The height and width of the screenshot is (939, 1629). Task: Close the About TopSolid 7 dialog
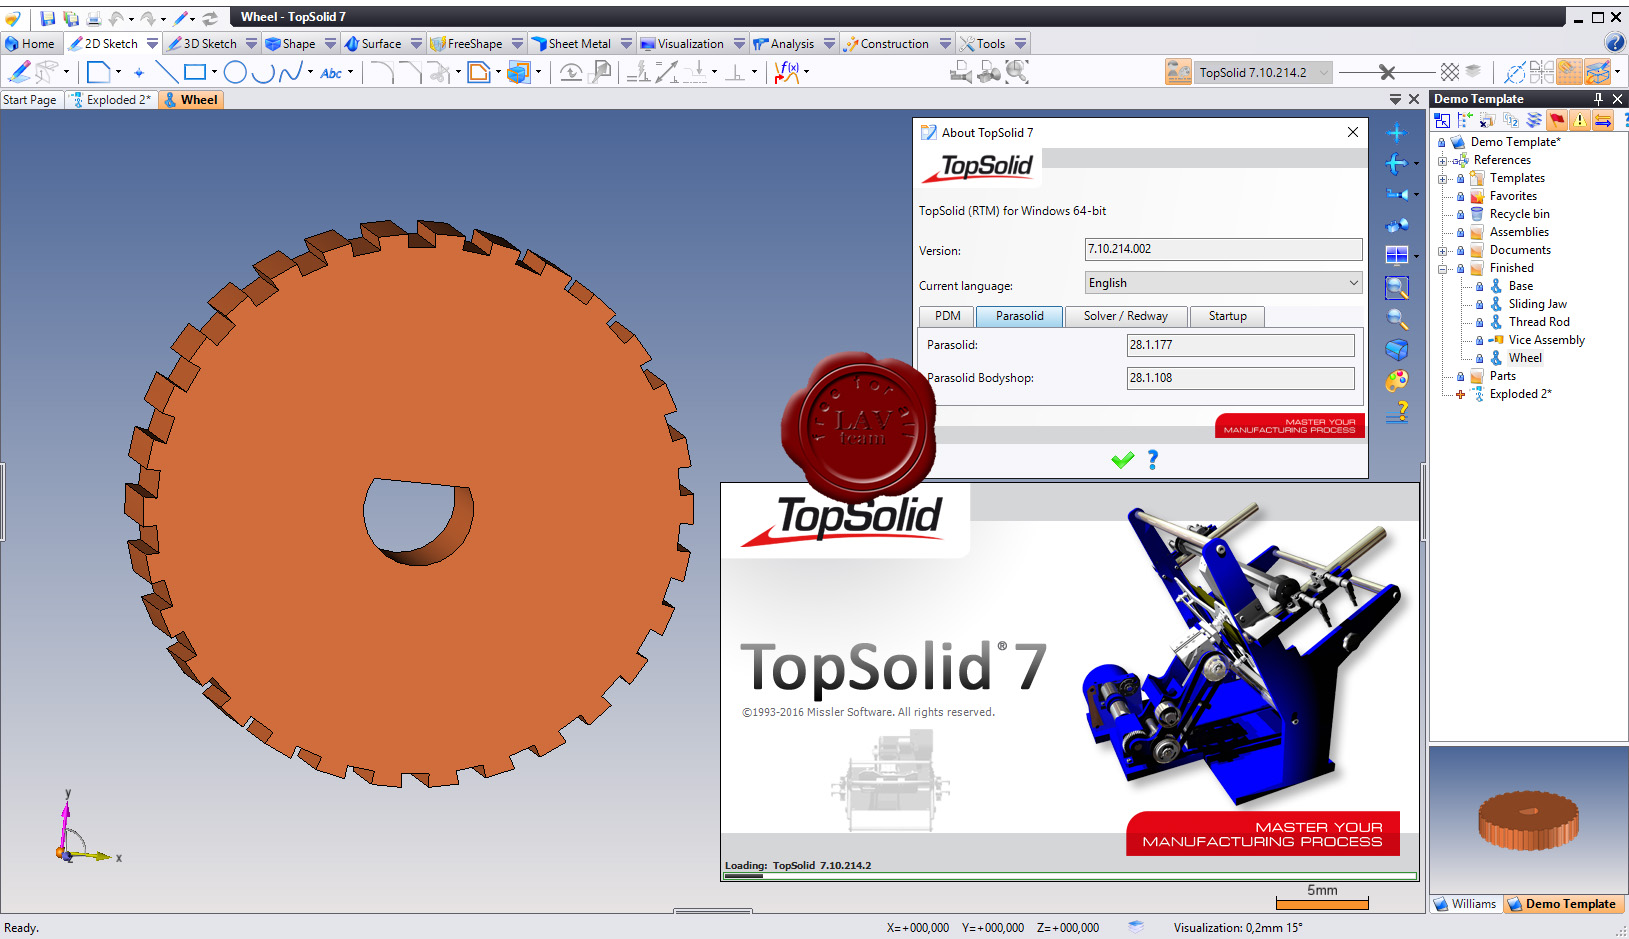(1352, 132)
